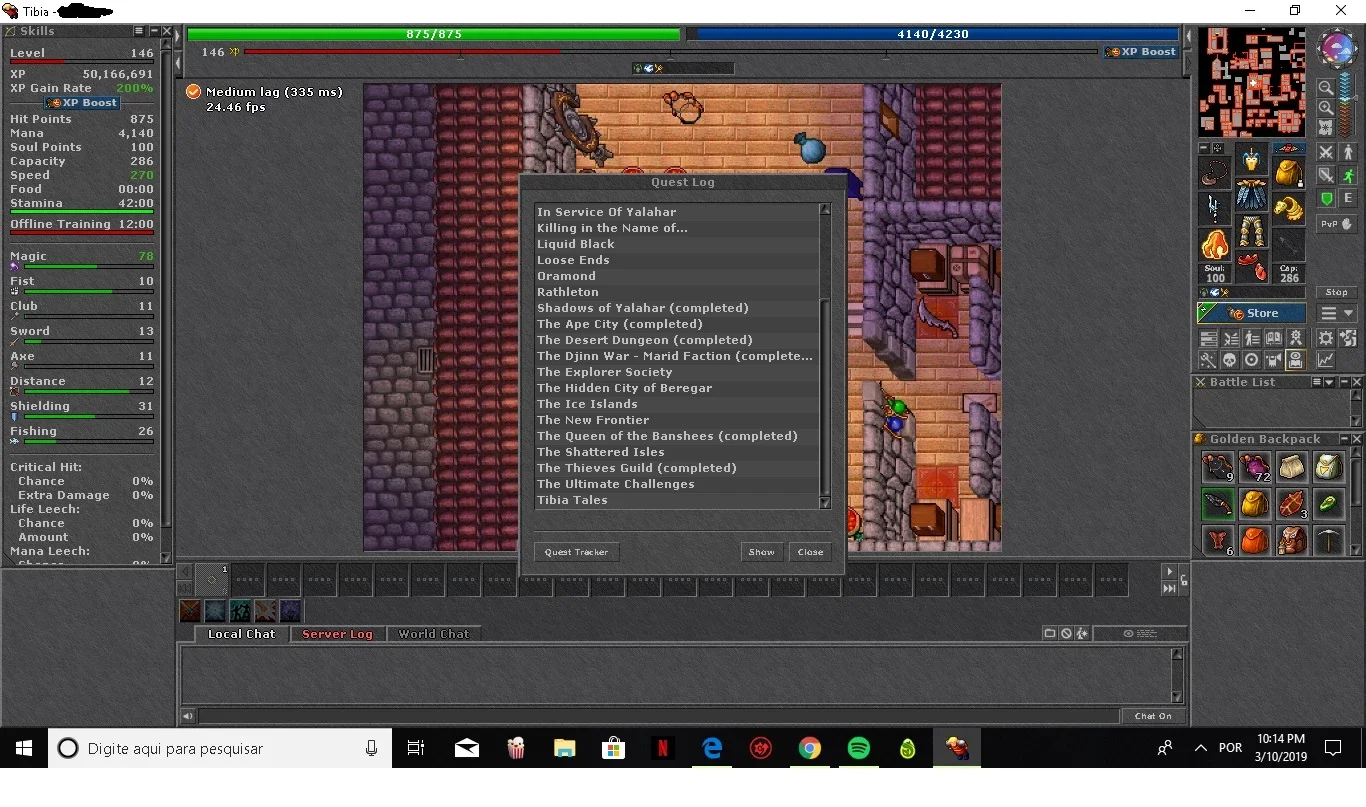Open the skull bestiary icon
1366x807 pixels.
pyautogui.click(x=1229, y=360)
